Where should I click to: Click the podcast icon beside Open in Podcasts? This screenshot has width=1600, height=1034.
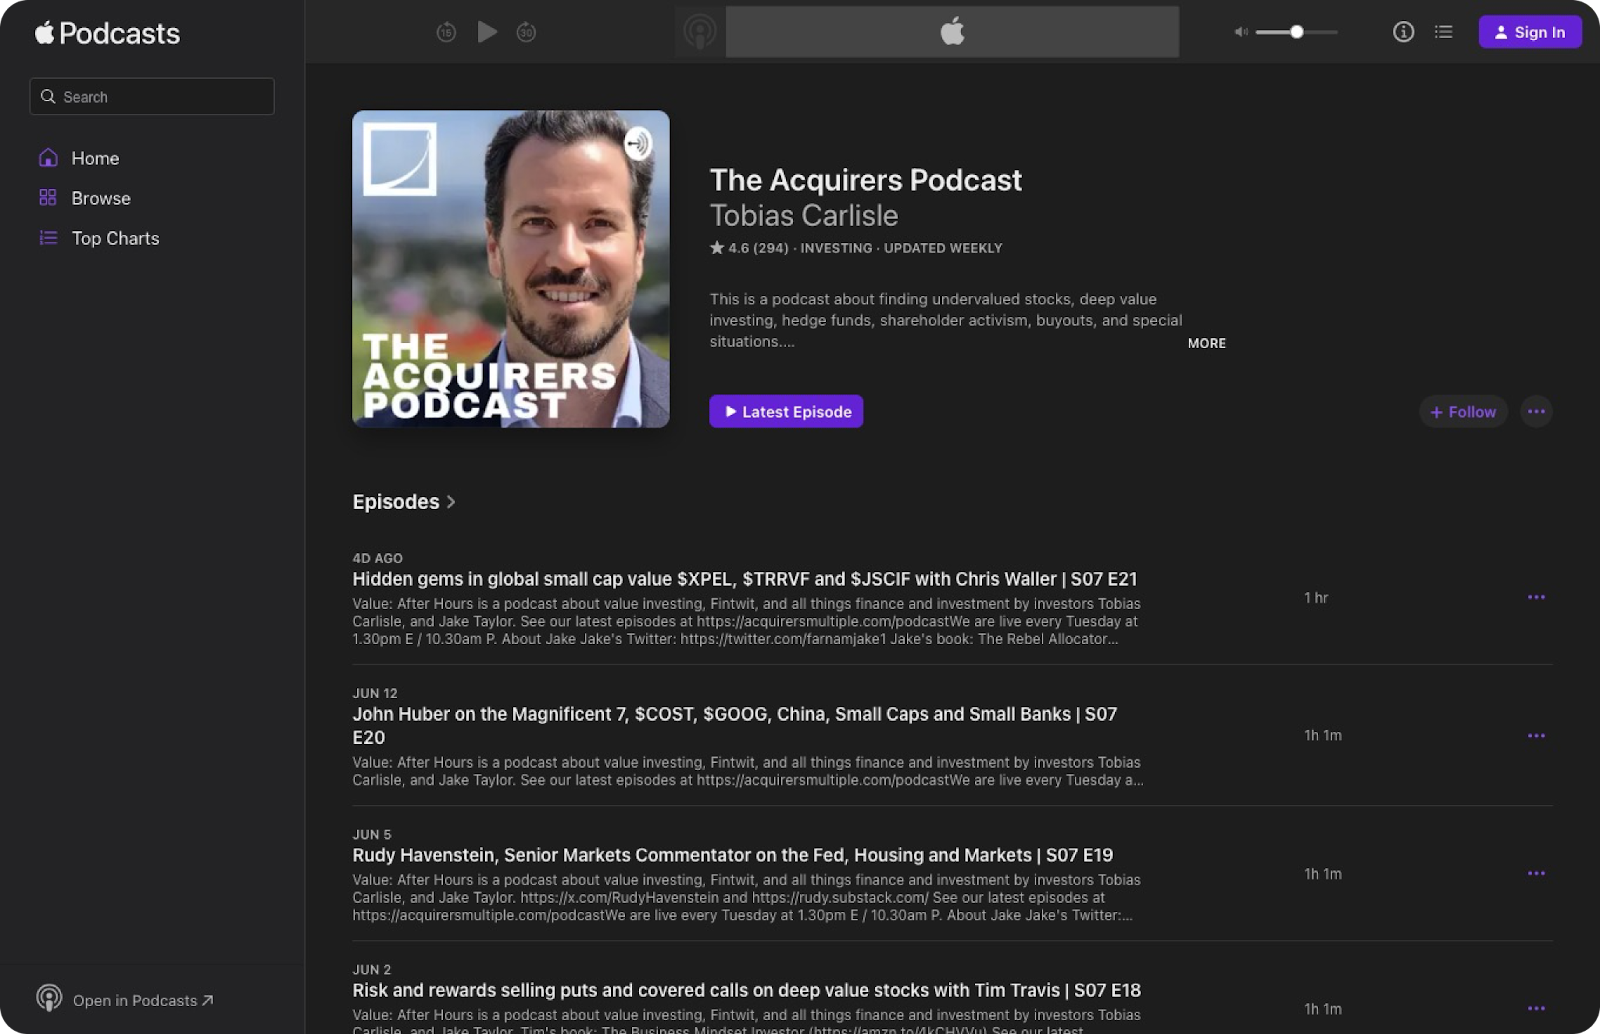(49, 998)
